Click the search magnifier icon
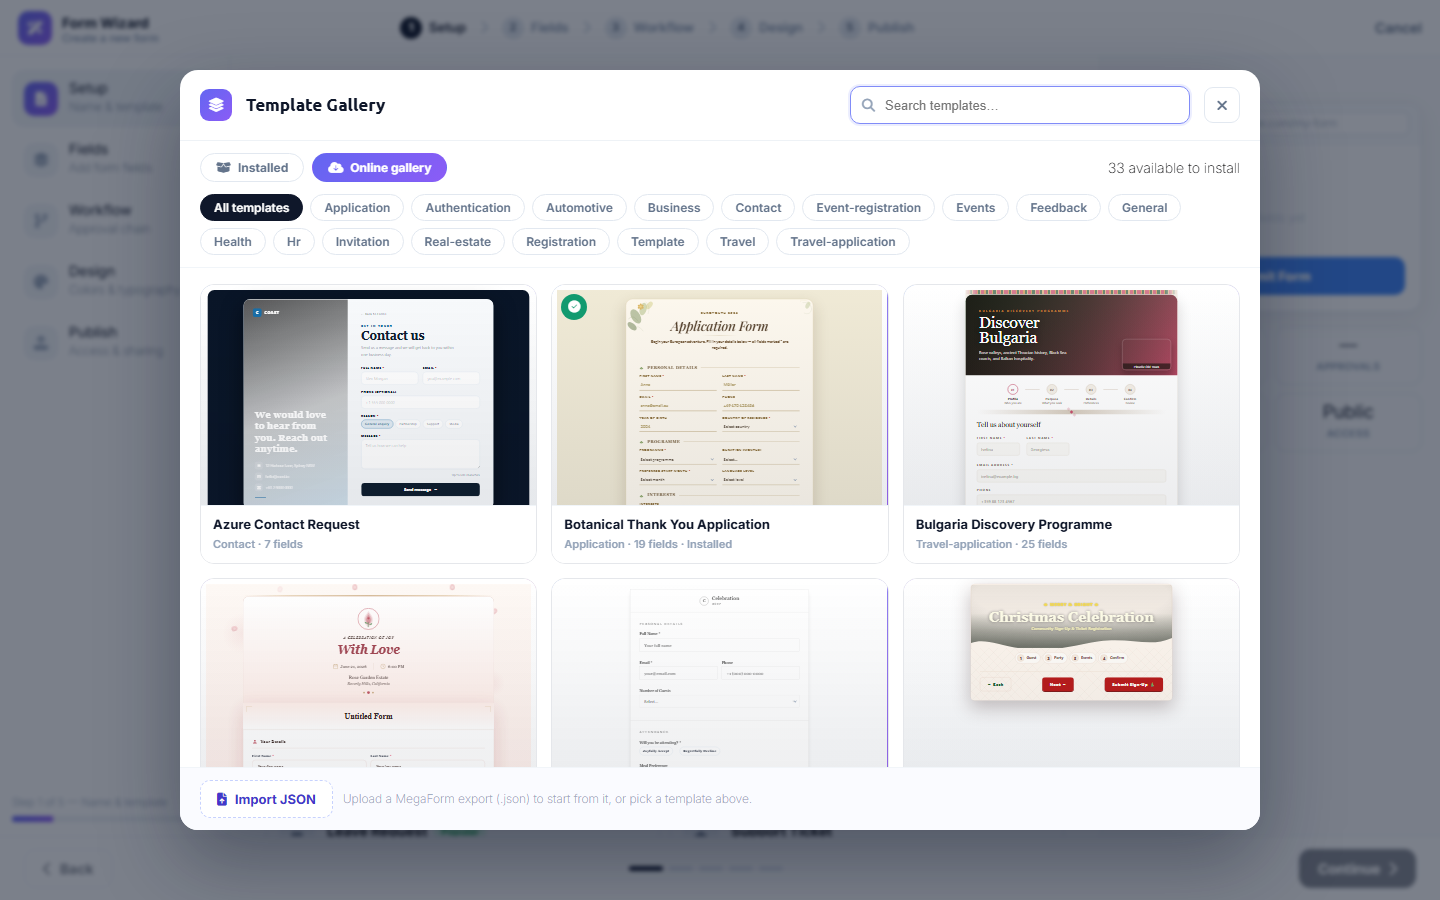 coord(868,105)
